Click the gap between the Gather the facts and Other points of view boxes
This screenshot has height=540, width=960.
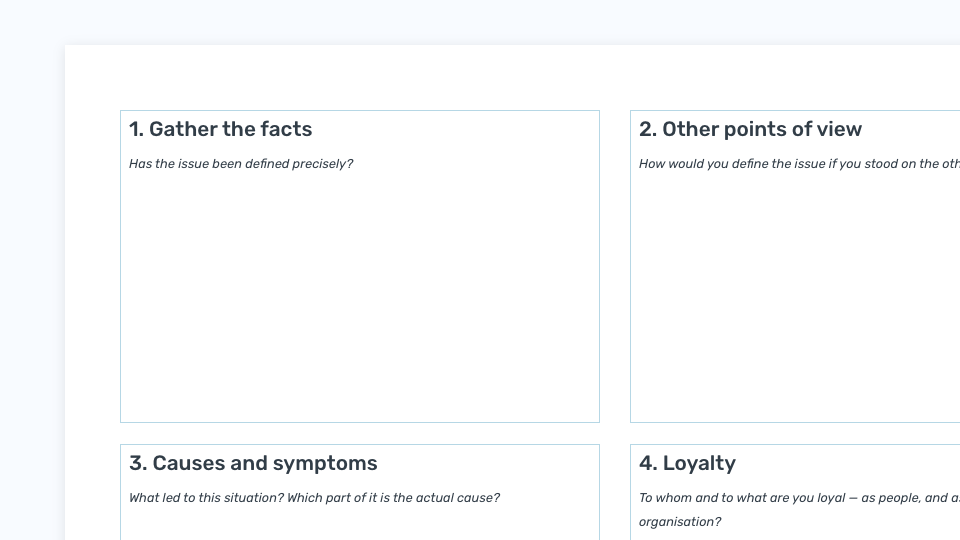(615, 266)
